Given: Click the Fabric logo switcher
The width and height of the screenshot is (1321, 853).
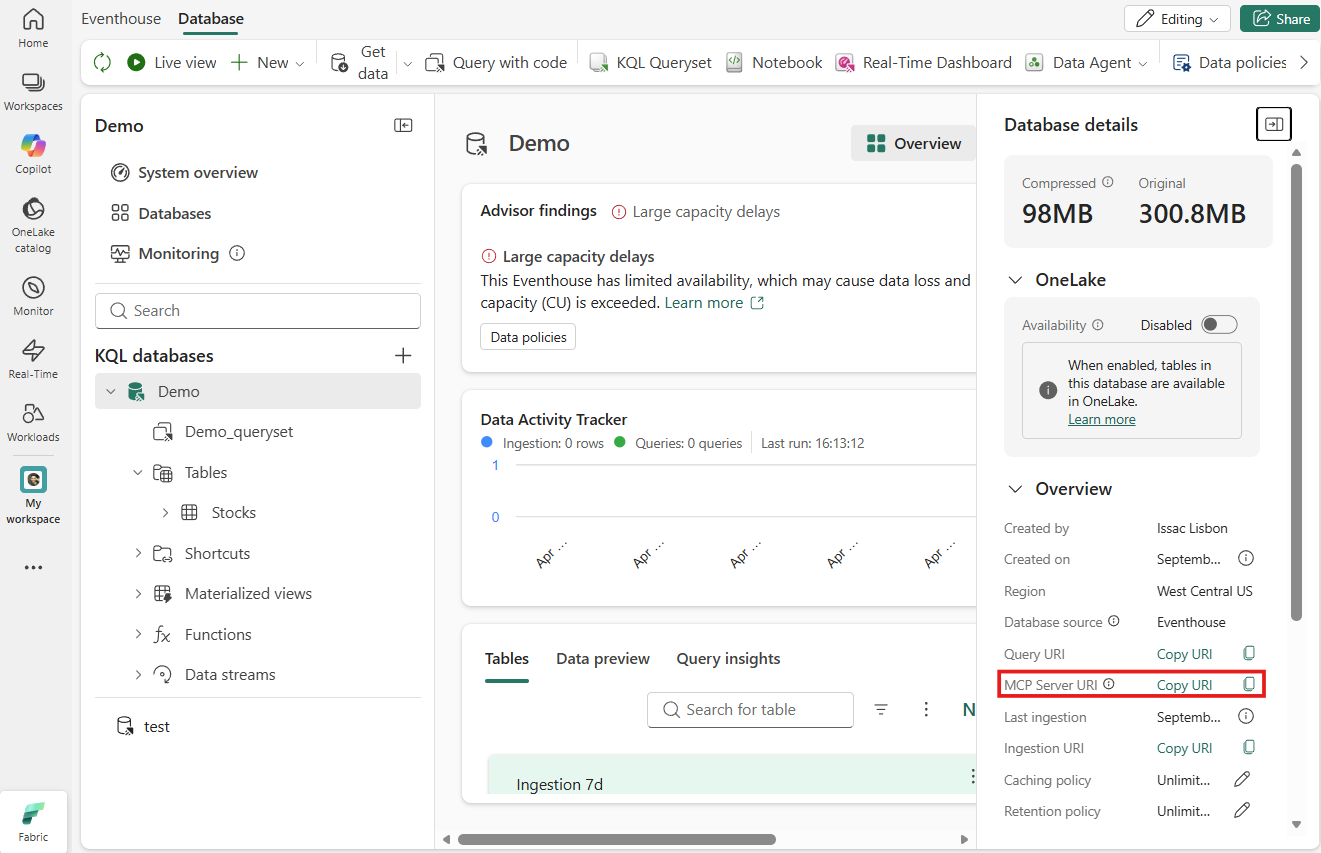Looking at the screenshot, I should pyautogui.click(x=33, y=821).
